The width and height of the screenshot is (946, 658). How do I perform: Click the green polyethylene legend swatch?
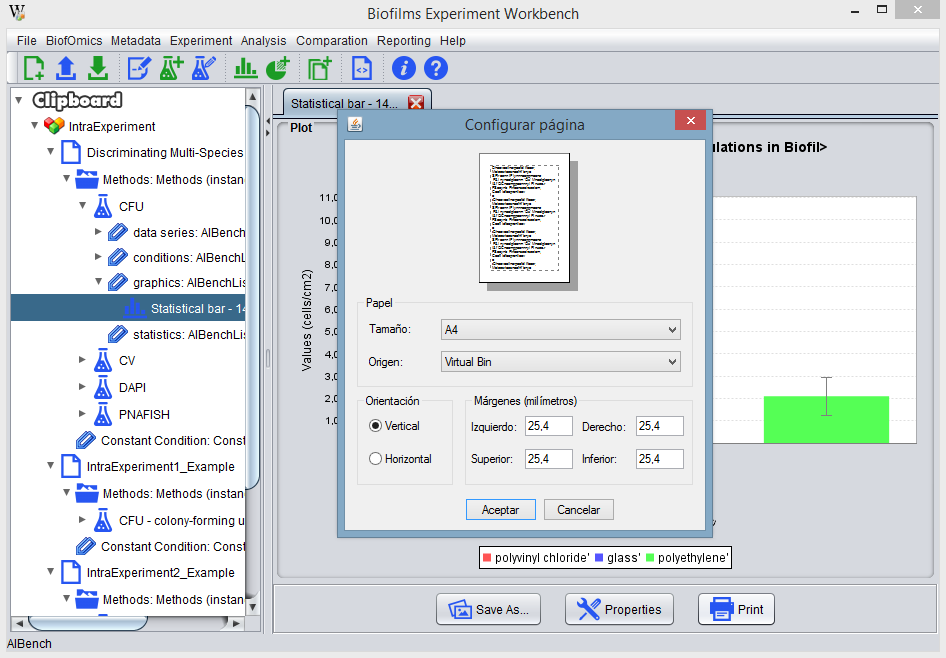[x=650, y=558]
